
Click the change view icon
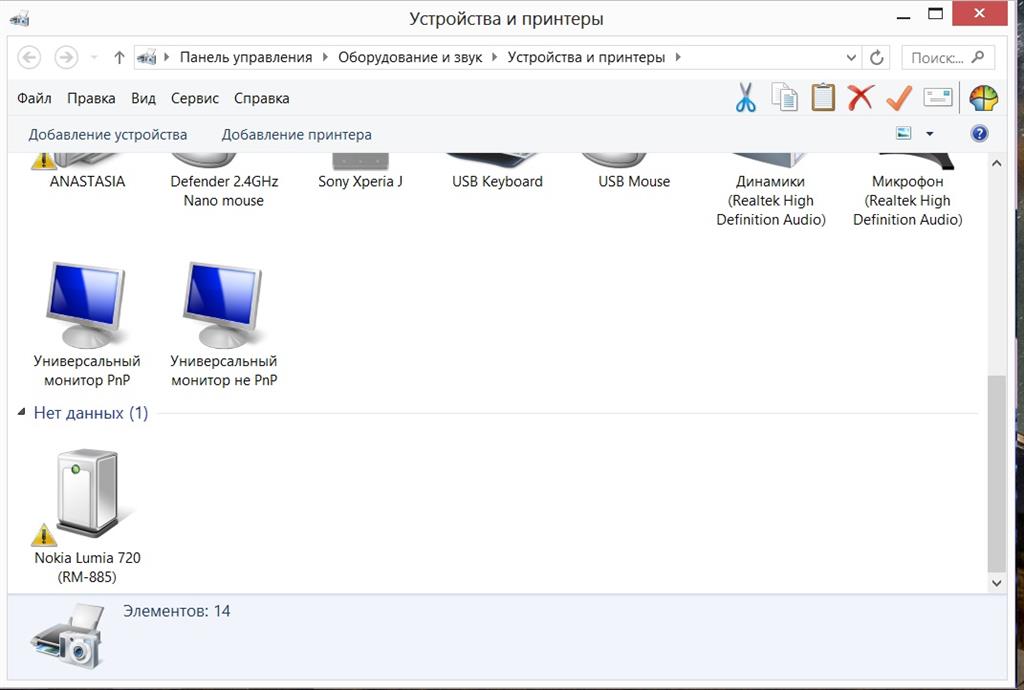pos(904,133)
